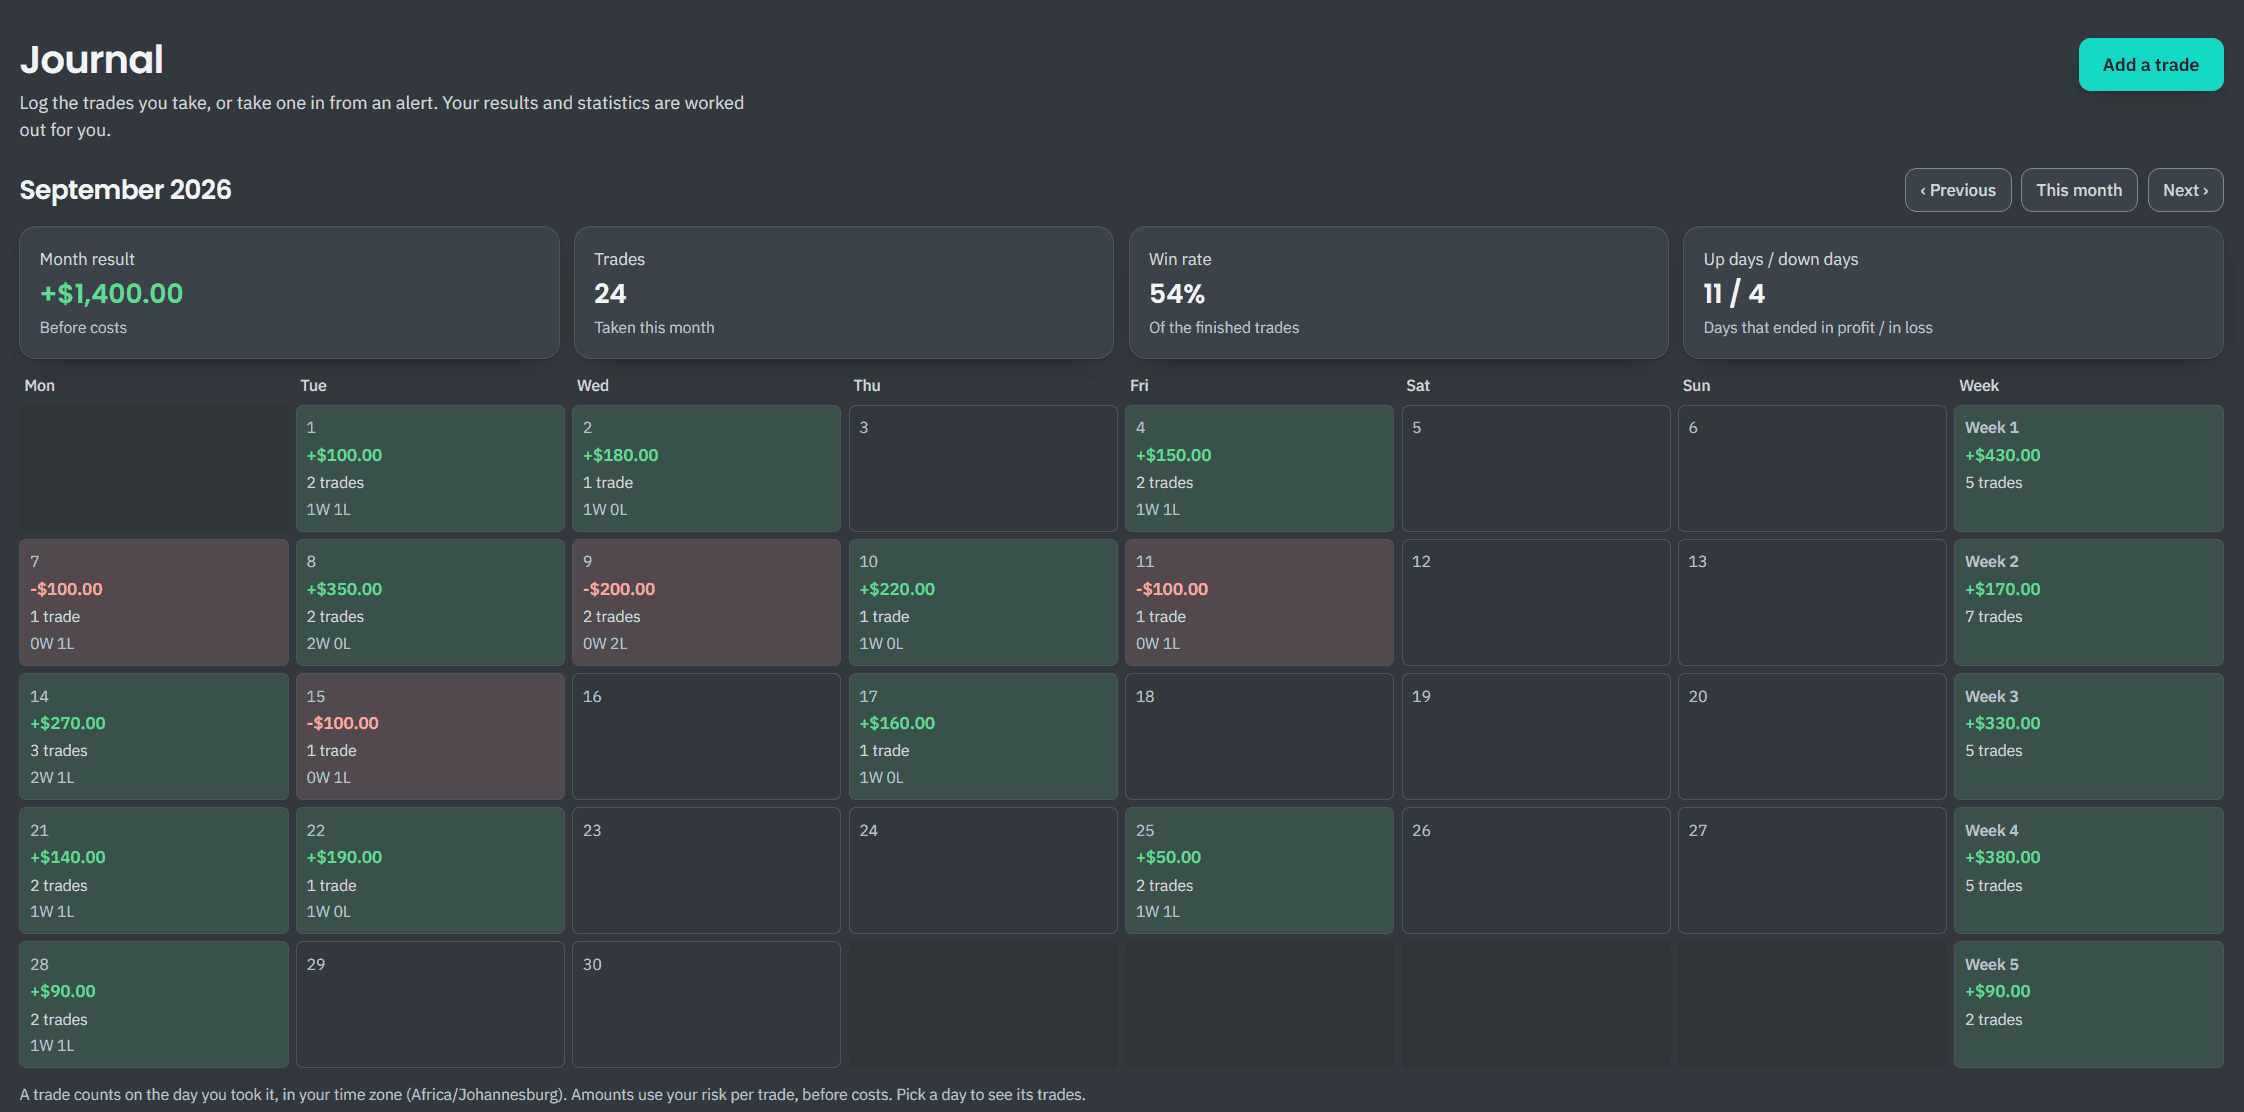Viewport: 2244px width, 1112px height.
Task: Open day 11 with -$100.00 loss
Action: click(1259, 603)
